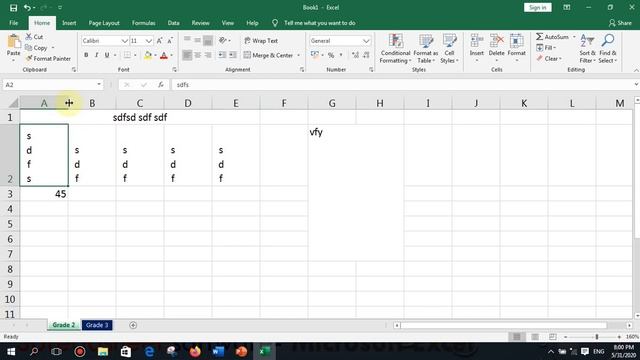Align cell text right
The width and height of the screenshot is (640, 360).
click(208, 55)
